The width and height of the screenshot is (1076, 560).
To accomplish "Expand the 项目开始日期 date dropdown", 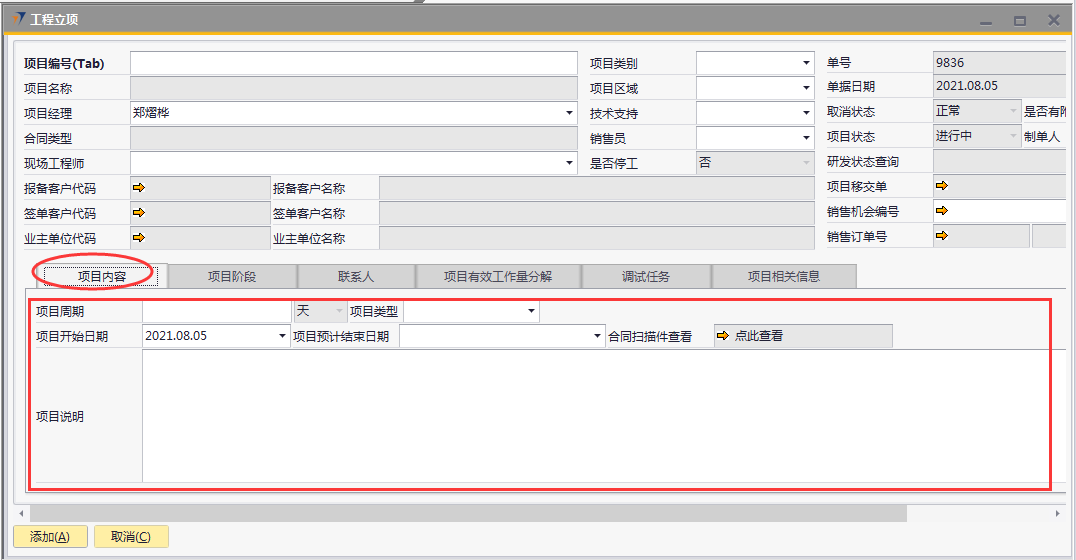I will [282, 336].
